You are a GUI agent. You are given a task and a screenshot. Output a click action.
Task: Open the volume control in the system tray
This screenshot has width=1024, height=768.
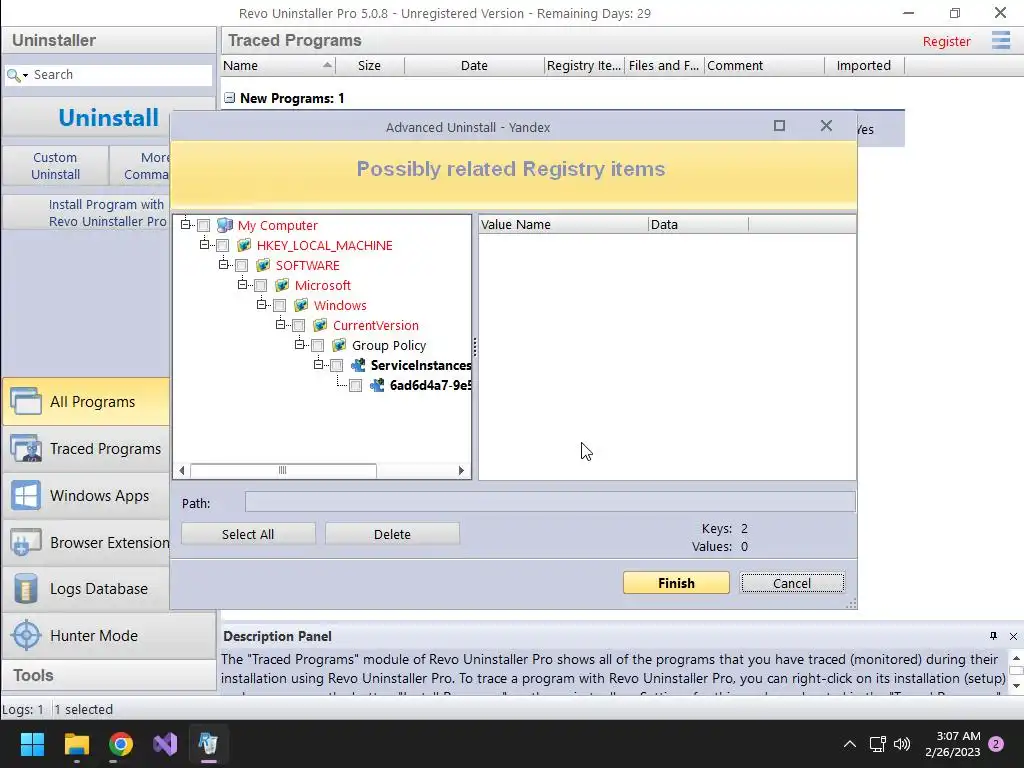point(902,744)
